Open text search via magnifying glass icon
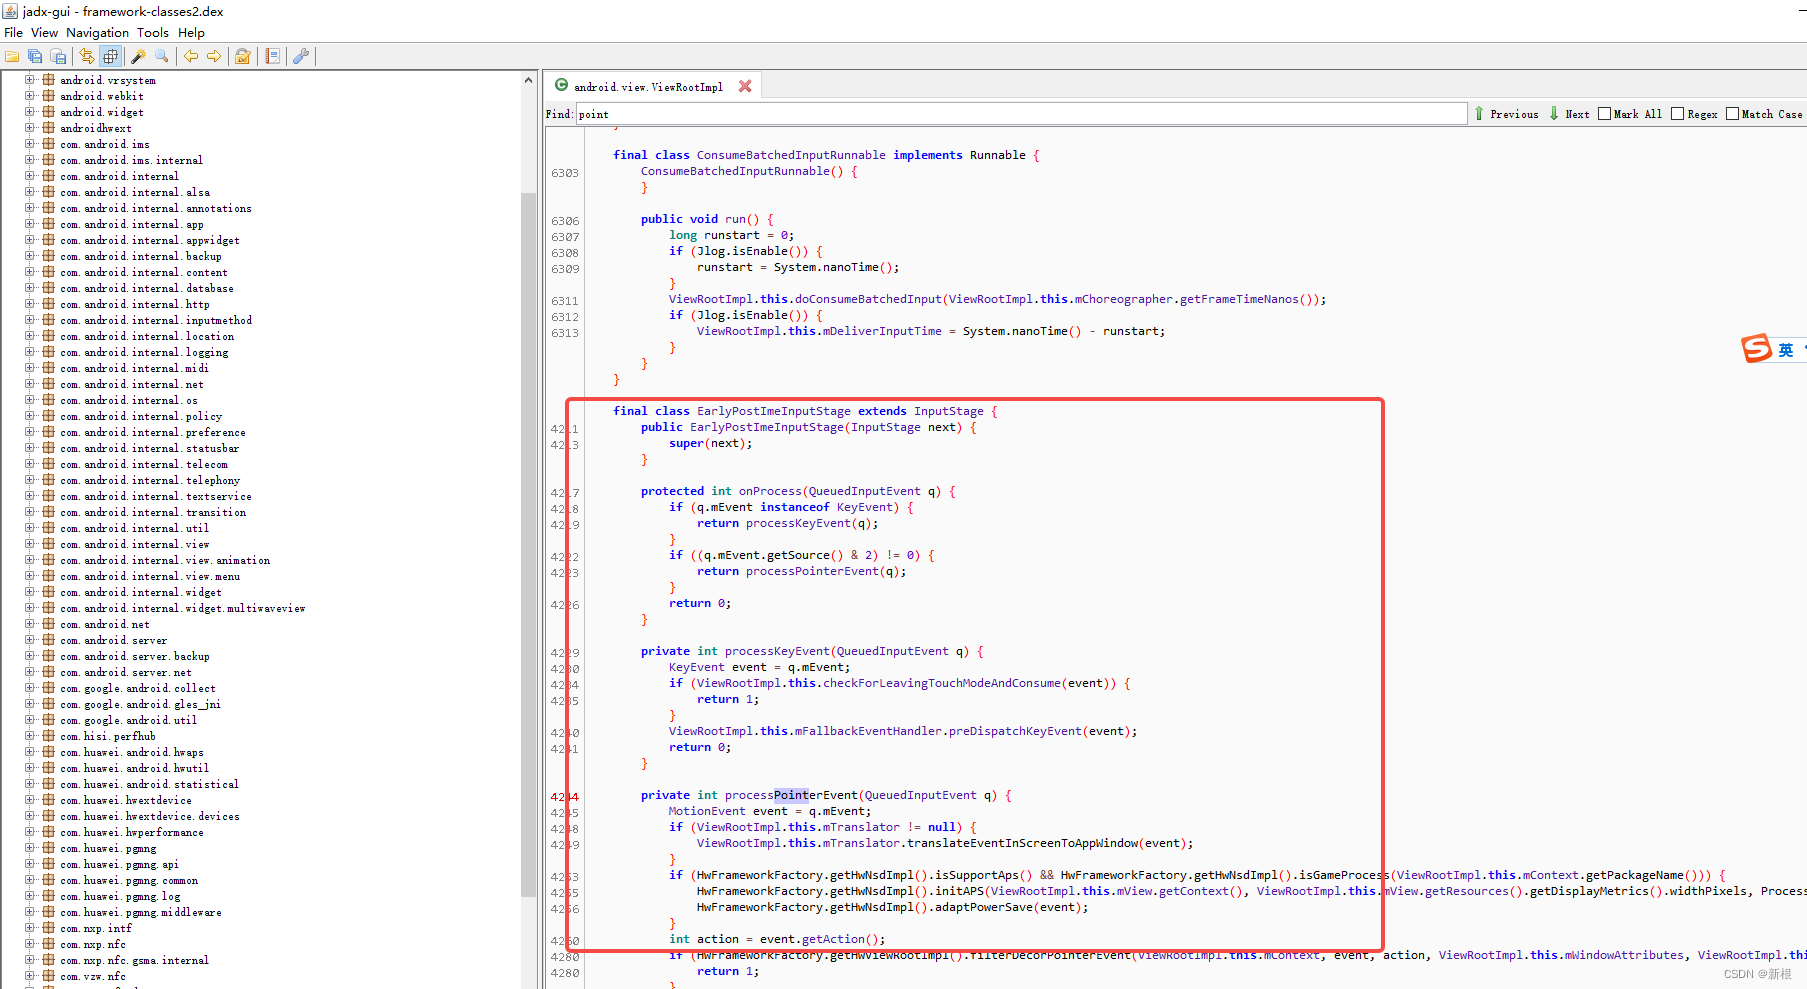 (161, 56)
